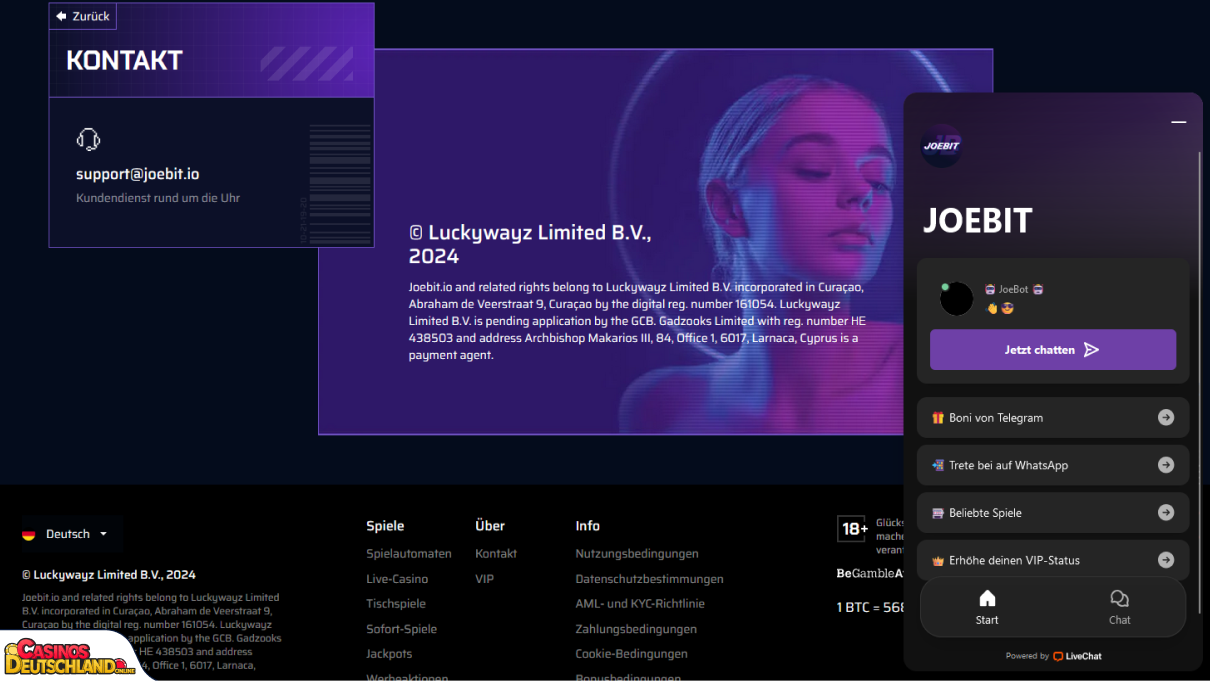This screenshot has width=1210, height=681.
Task: Click the Jetzt chatten button
Action: (x=1053, y=350)
